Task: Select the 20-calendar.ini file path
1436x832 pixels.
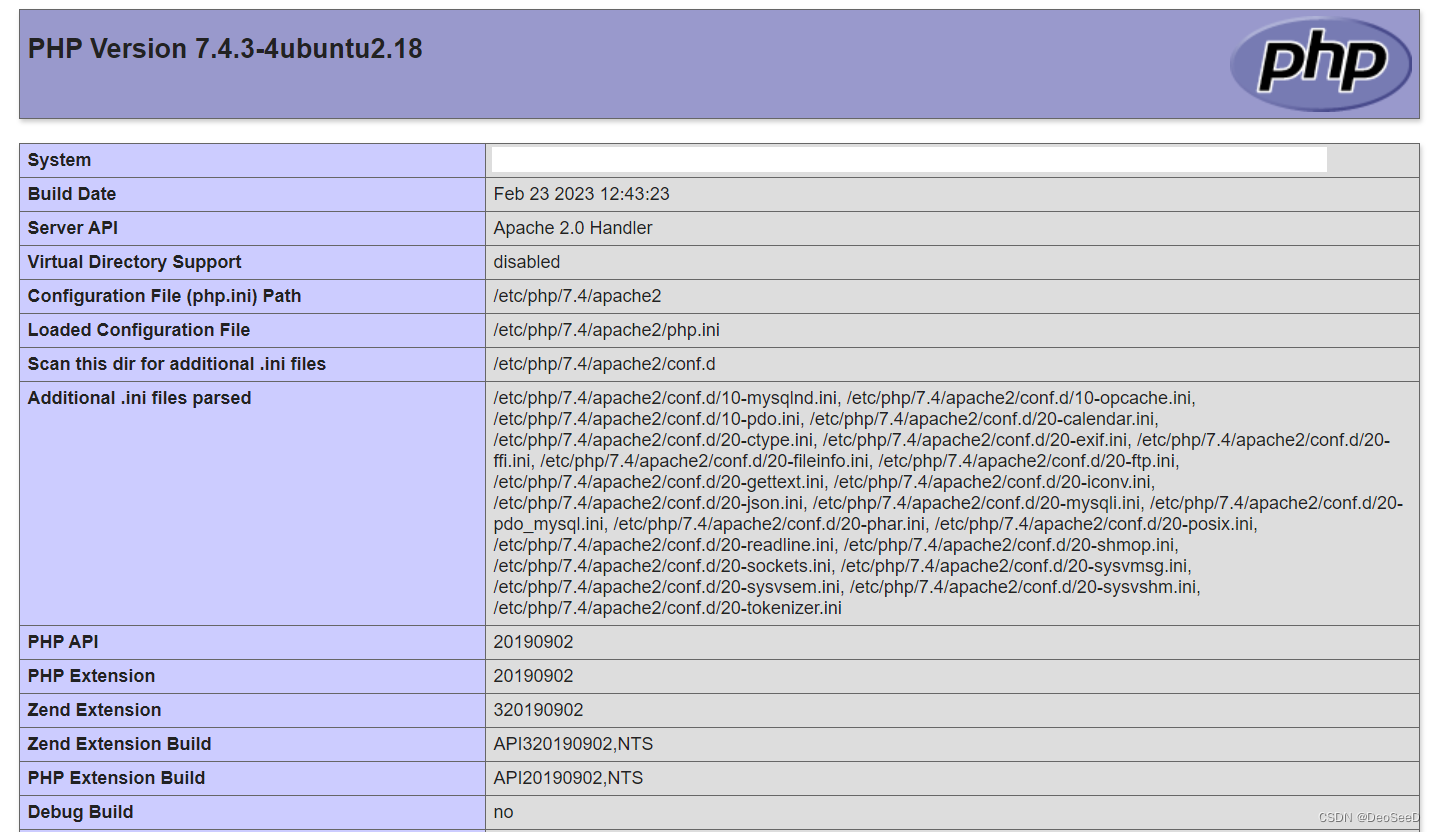Action: (x=982, y=419)
